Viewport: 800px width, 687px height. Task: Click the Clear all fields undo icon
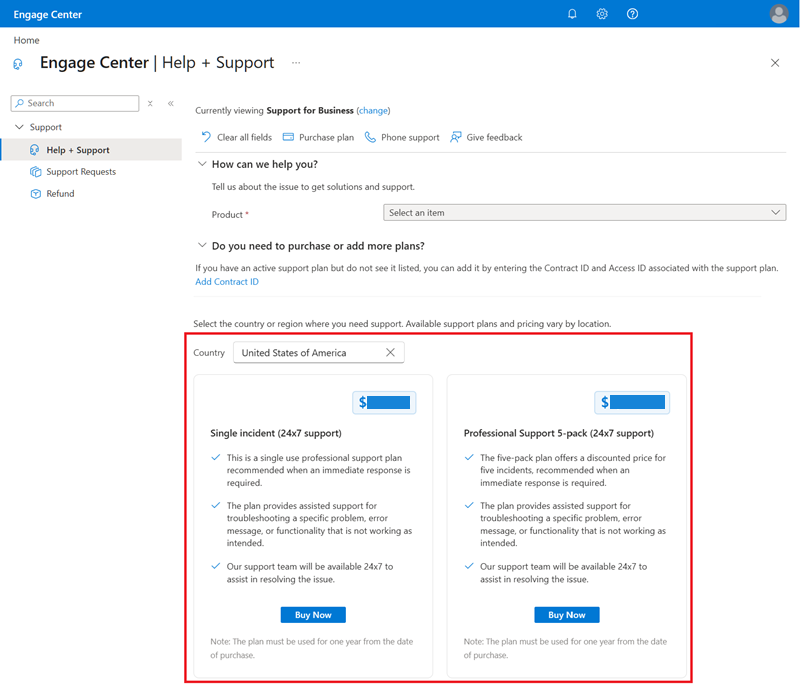pyautogui.click(x=206, y=137)
